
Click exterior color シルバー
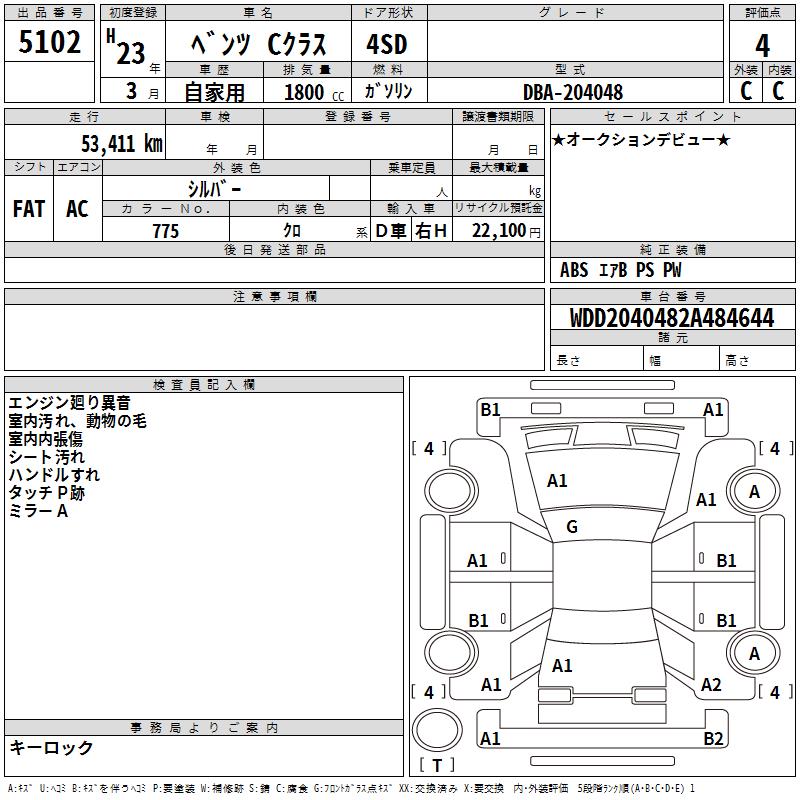coord(214,189)
